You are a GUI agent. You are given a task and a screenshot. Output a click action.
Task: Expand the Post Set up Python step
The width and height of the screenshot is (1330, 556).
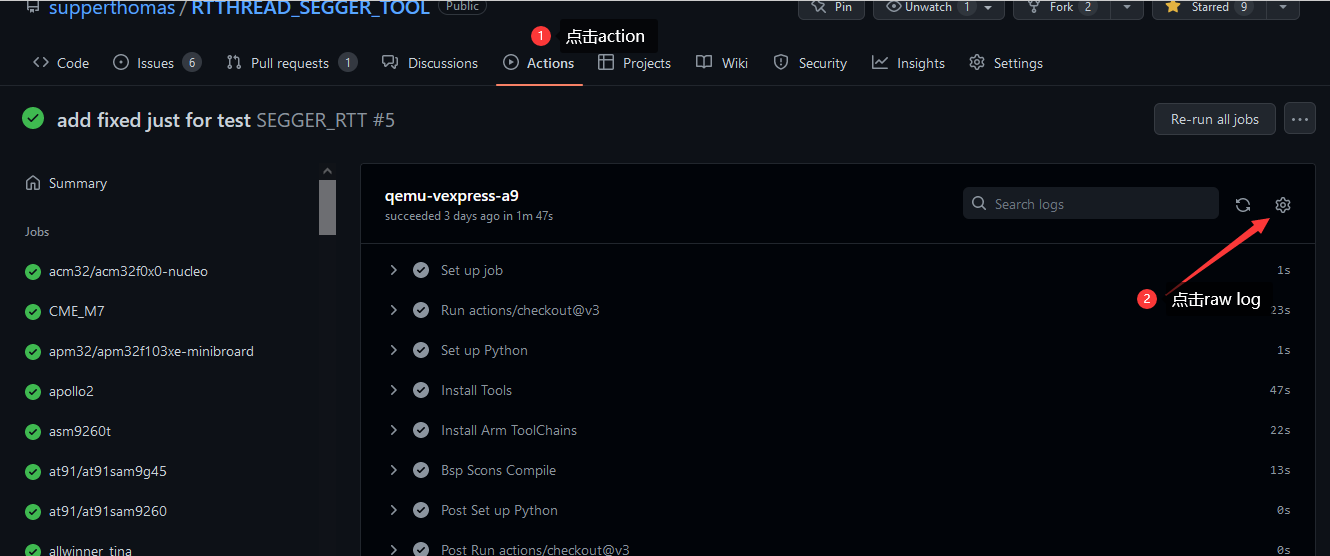394,510
